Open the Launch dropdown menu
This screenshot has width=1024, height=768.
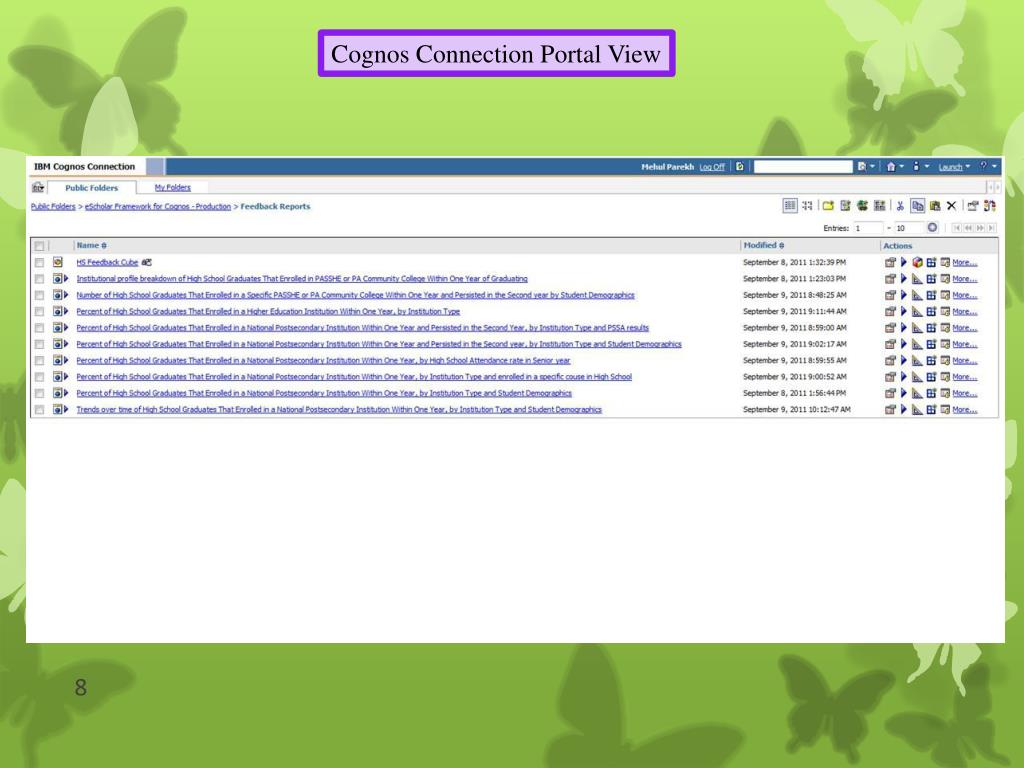954,167
